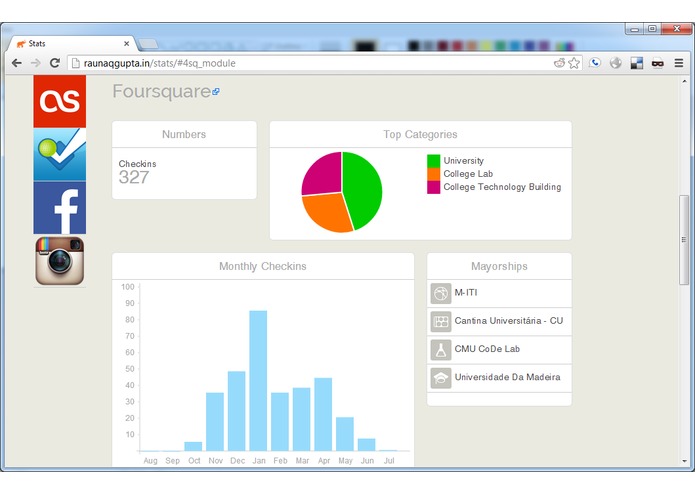Click the Checkins count 327
695x494 pixels.
[134, 178]
